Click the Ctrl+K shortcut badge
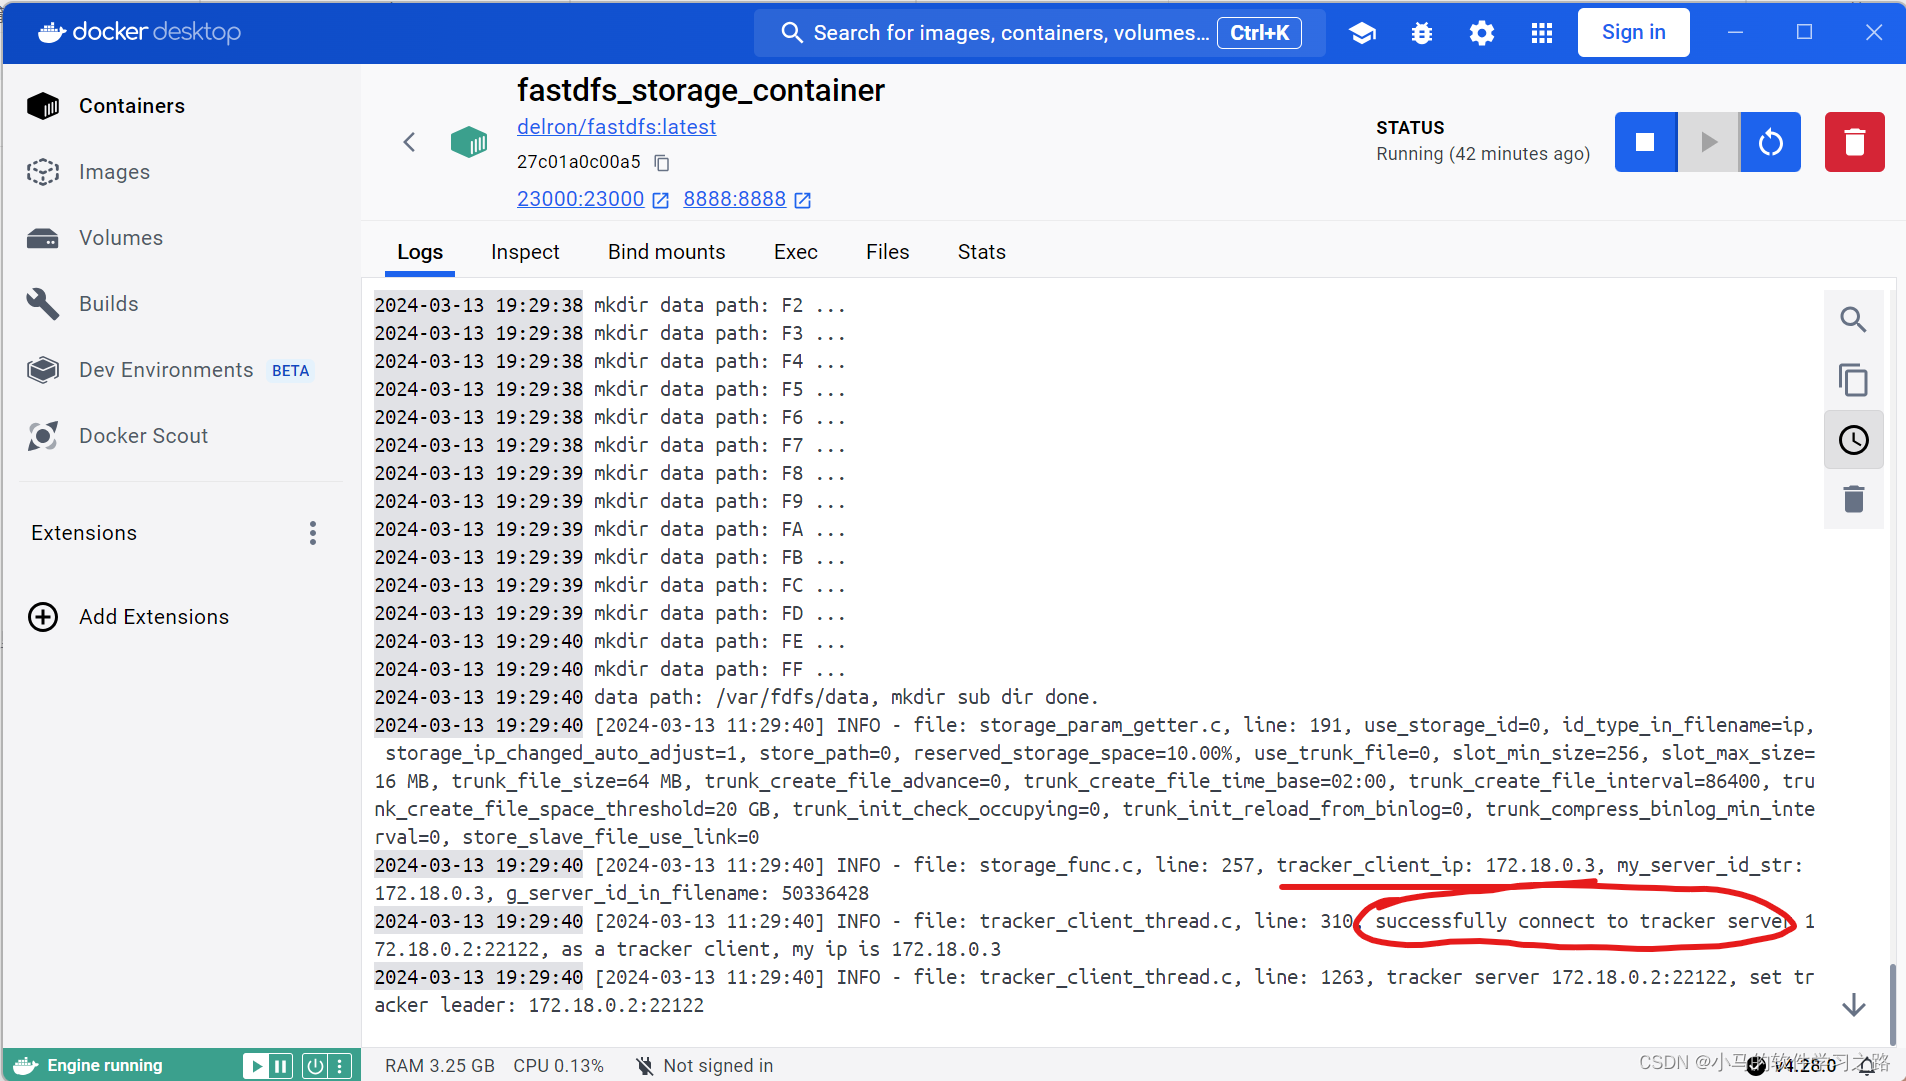 click(x=1259, y=33)
